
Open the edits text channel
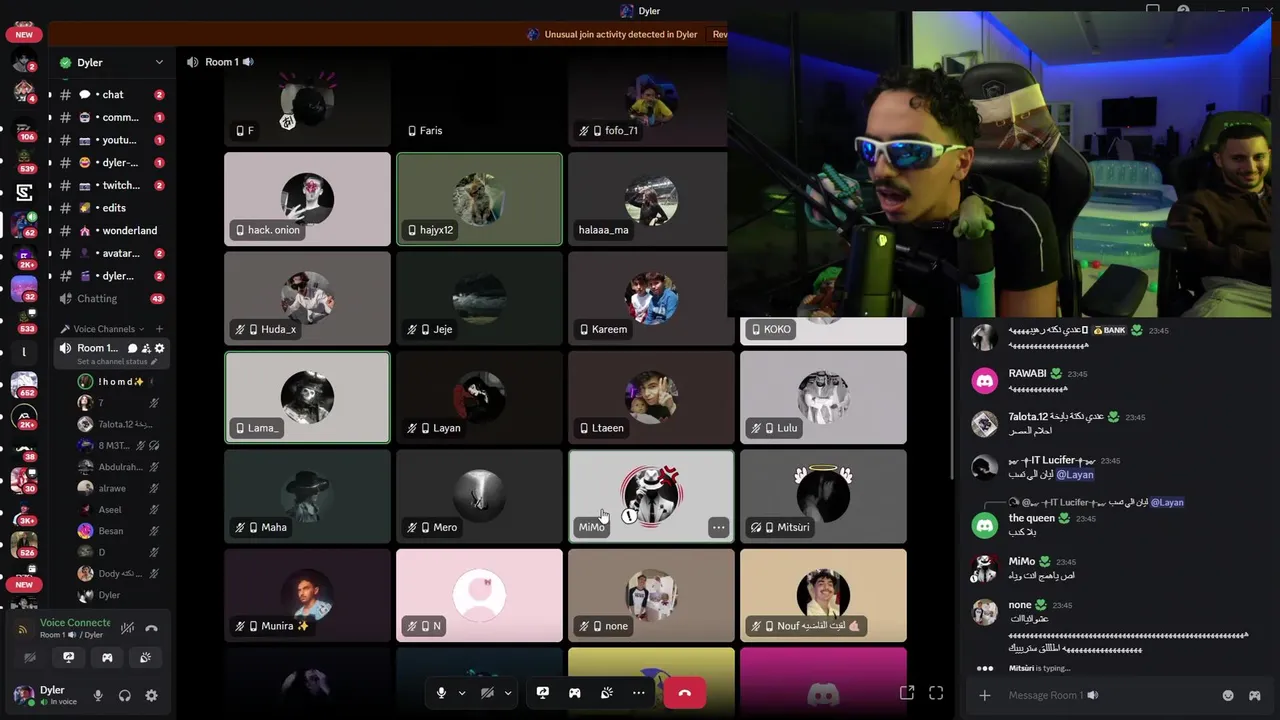tap(110, 208)
